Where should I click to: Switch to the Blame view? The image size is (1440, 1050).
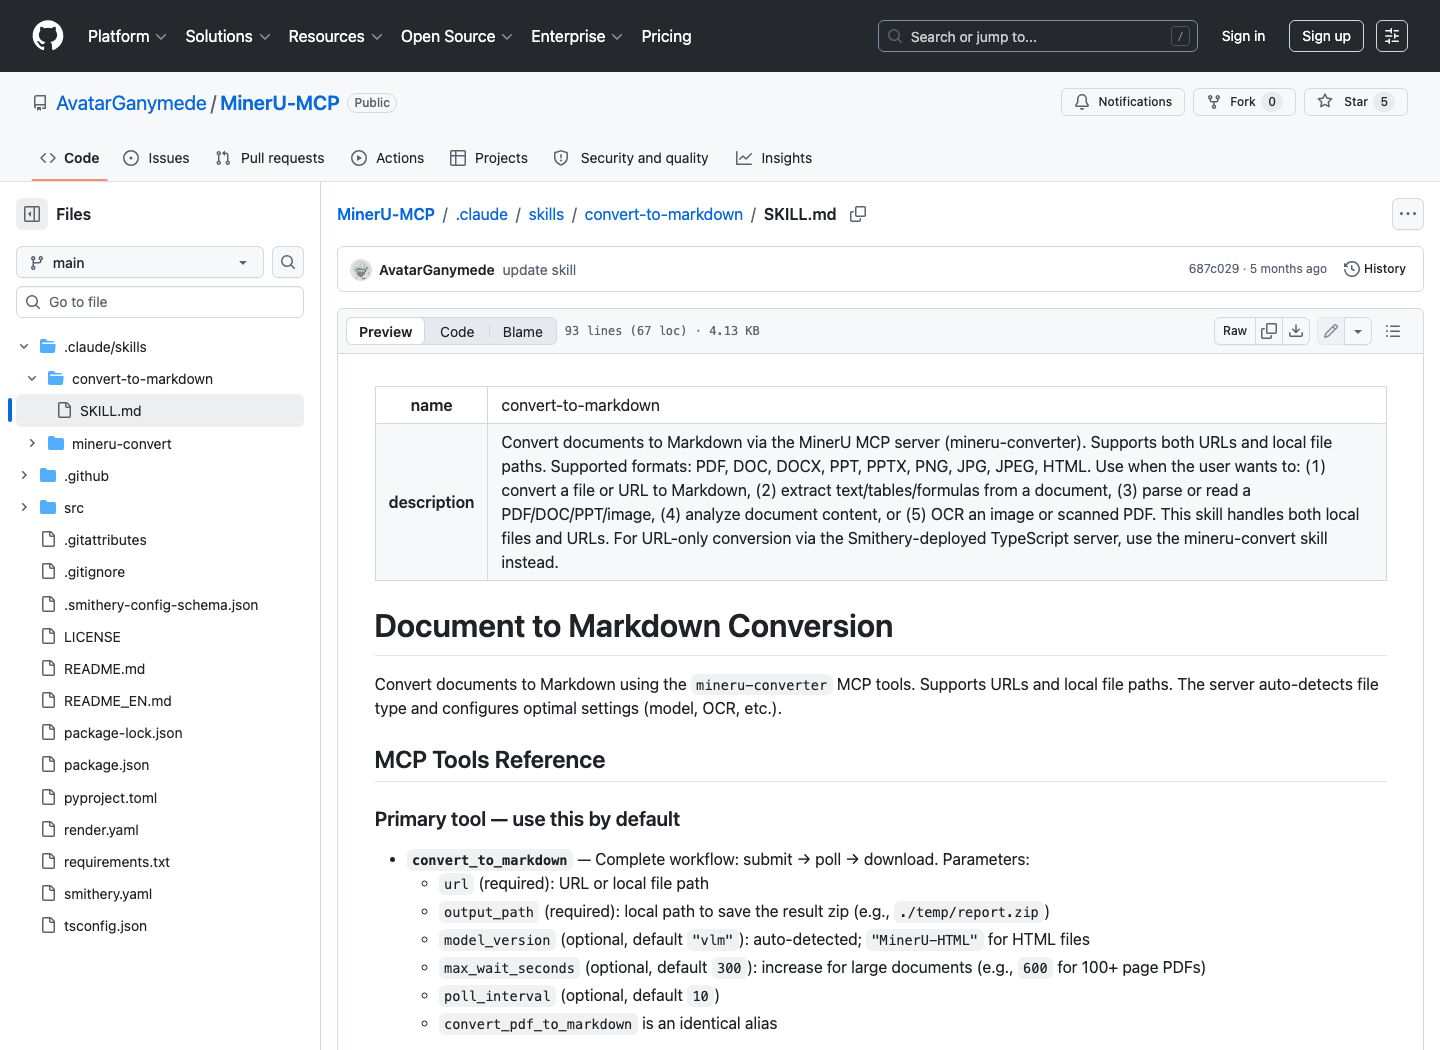click(522, 332)
